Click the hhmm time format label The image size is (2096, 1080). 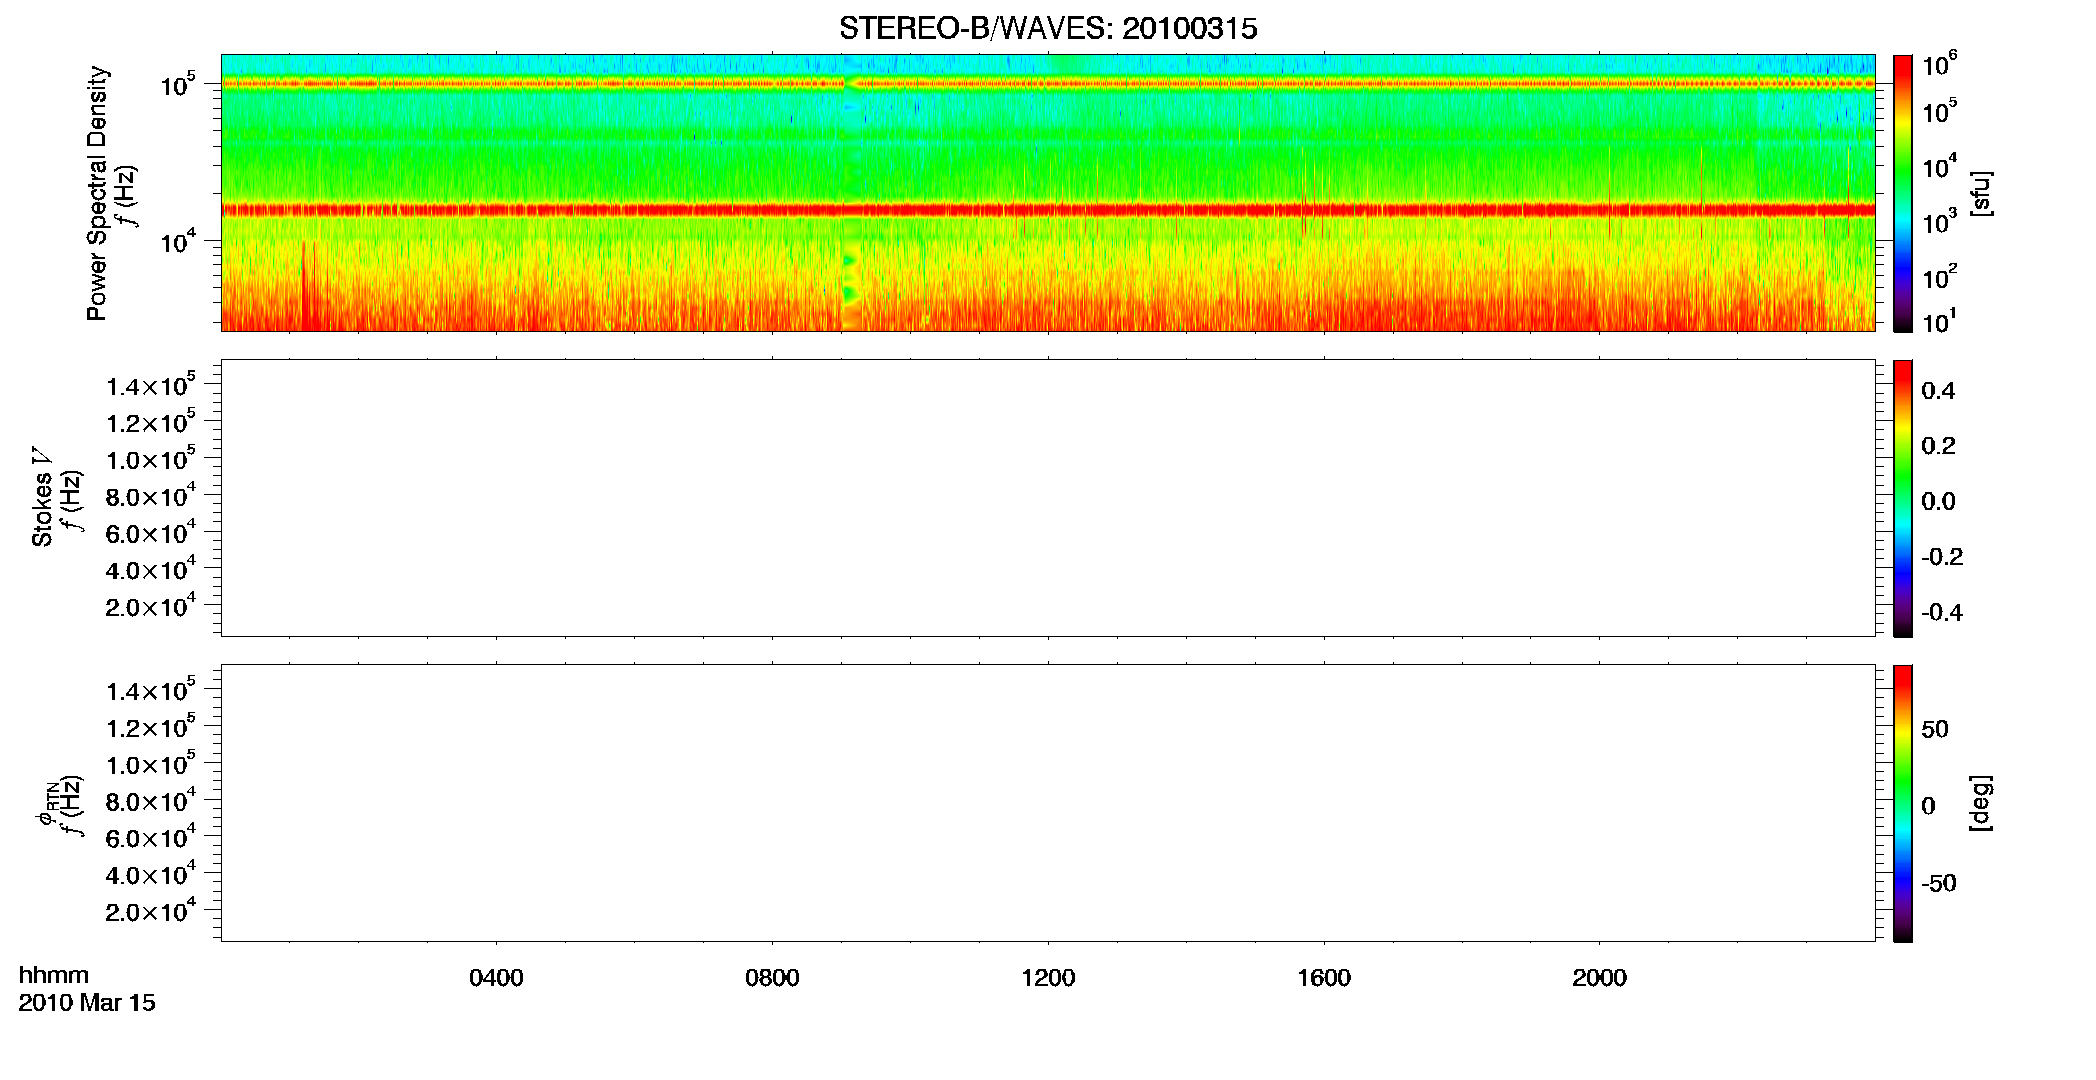tap(54, 976)
